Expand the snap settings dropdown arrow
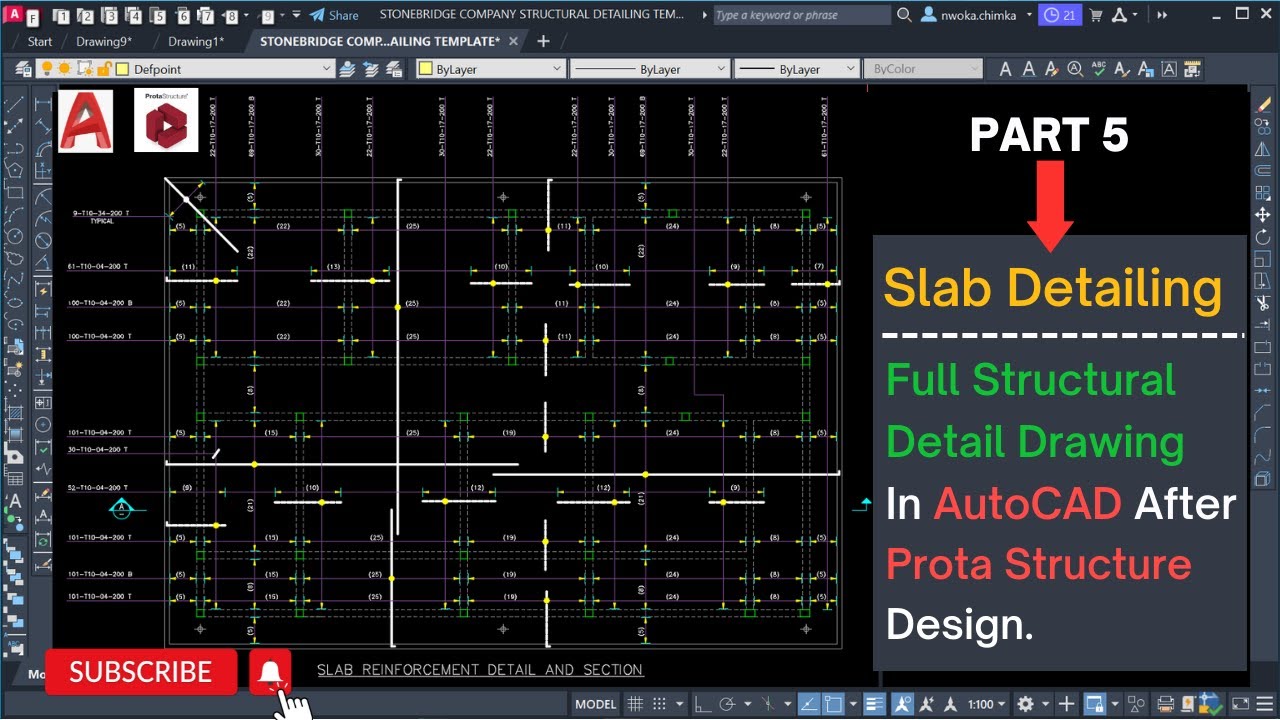Viewport: 1280px width, 720px height. [679, 704]
